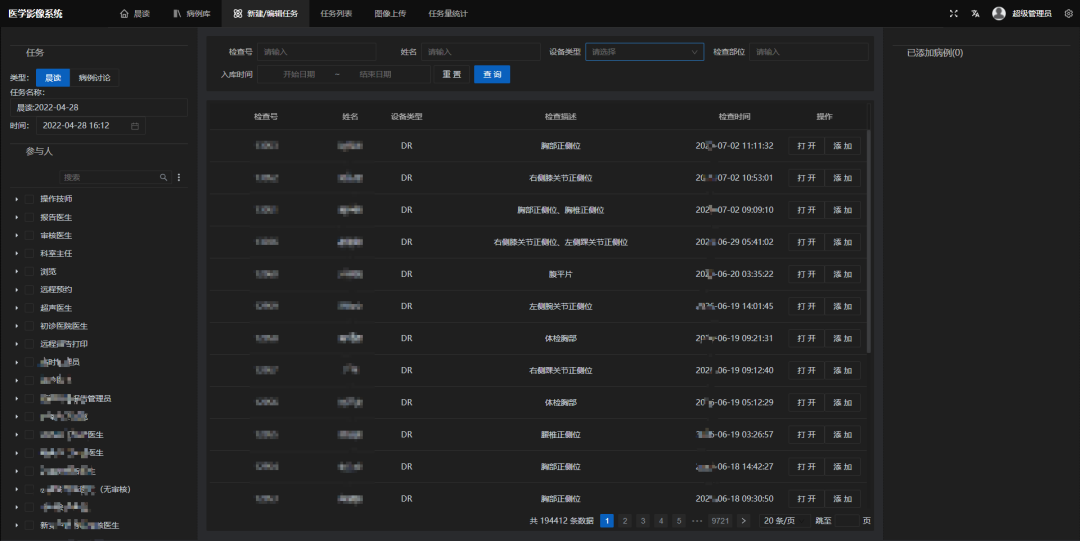Click the table's vertical scrollbar
This screenshot has width=1080, height=541.
(x=868, y=240)
